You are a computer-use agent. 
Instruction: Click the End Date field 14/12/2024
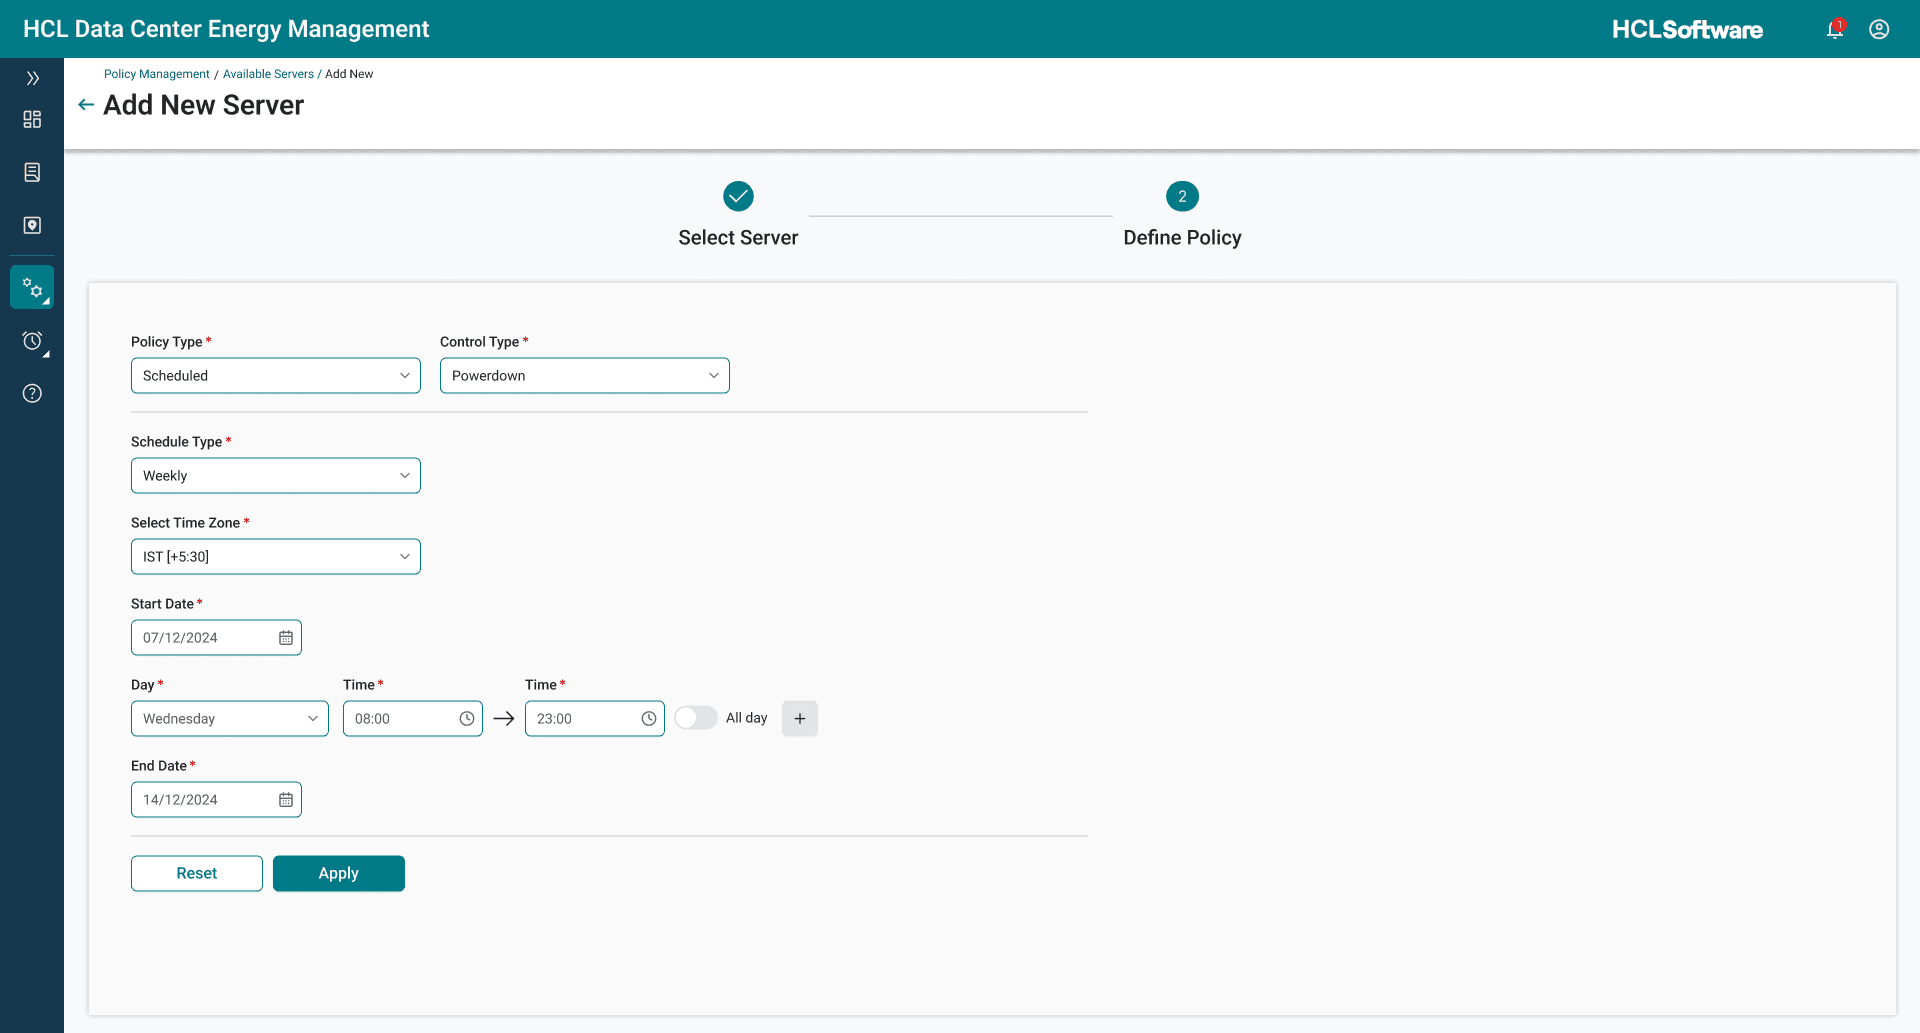point(216,800)
